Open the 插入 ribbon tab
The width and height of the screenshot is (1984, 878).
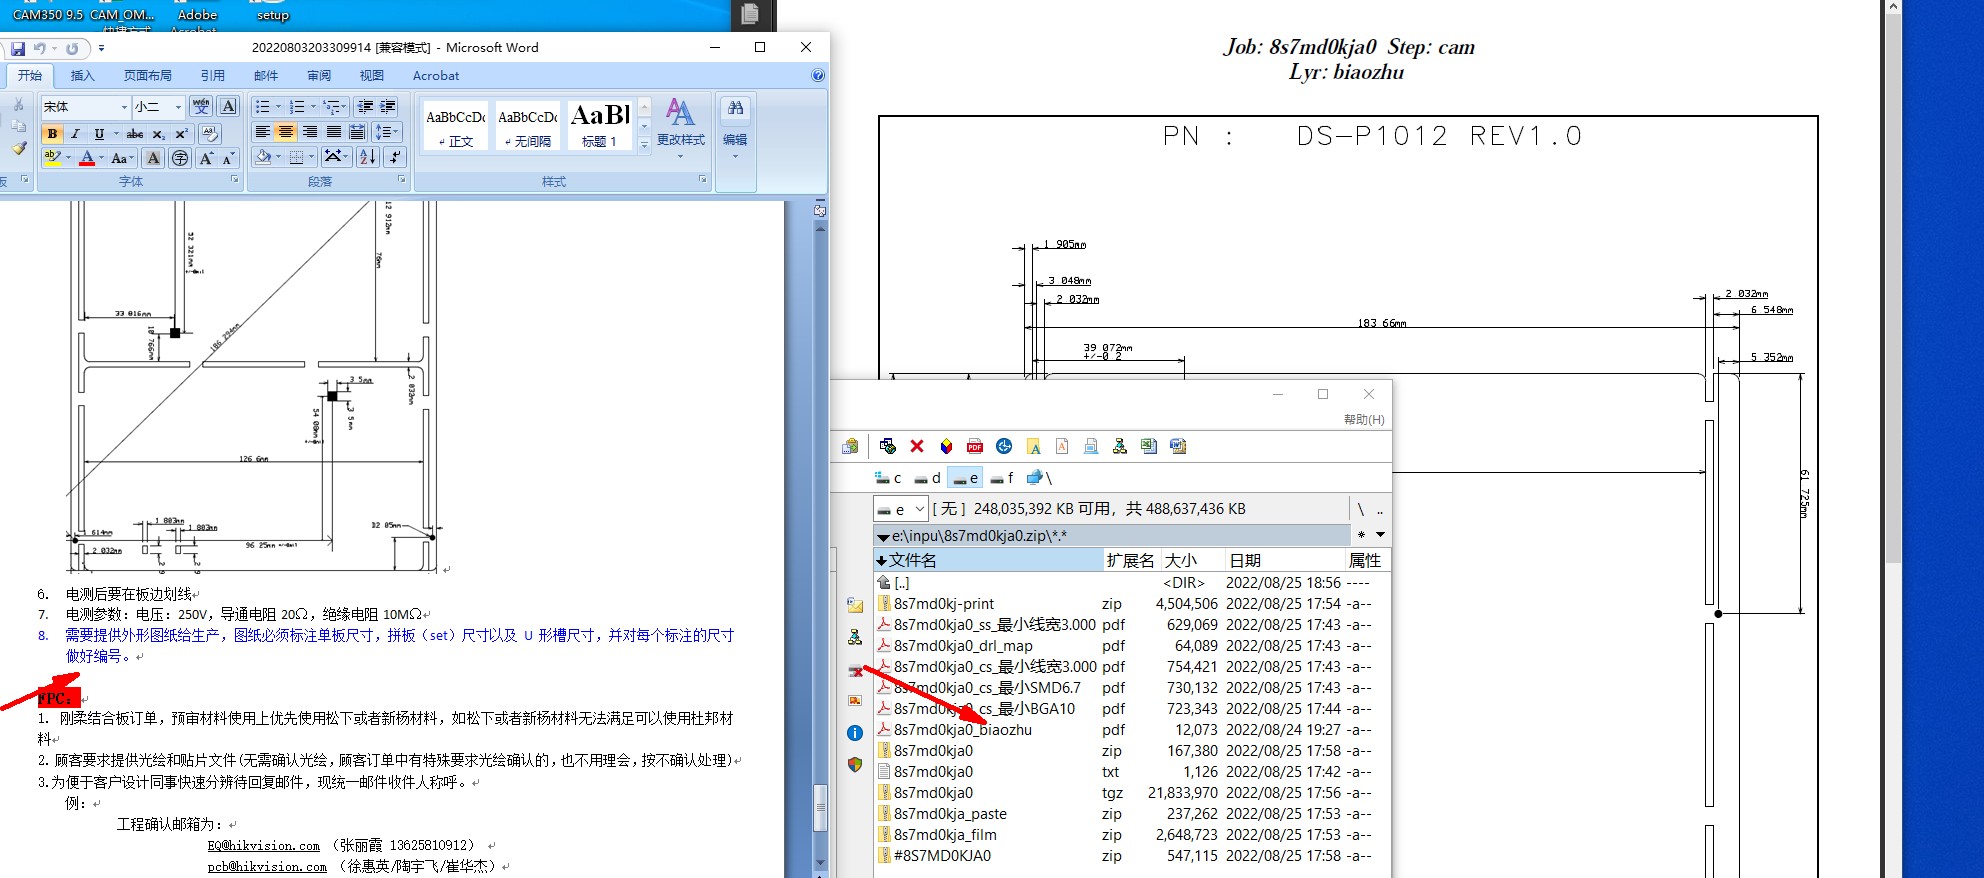[83, 76]
